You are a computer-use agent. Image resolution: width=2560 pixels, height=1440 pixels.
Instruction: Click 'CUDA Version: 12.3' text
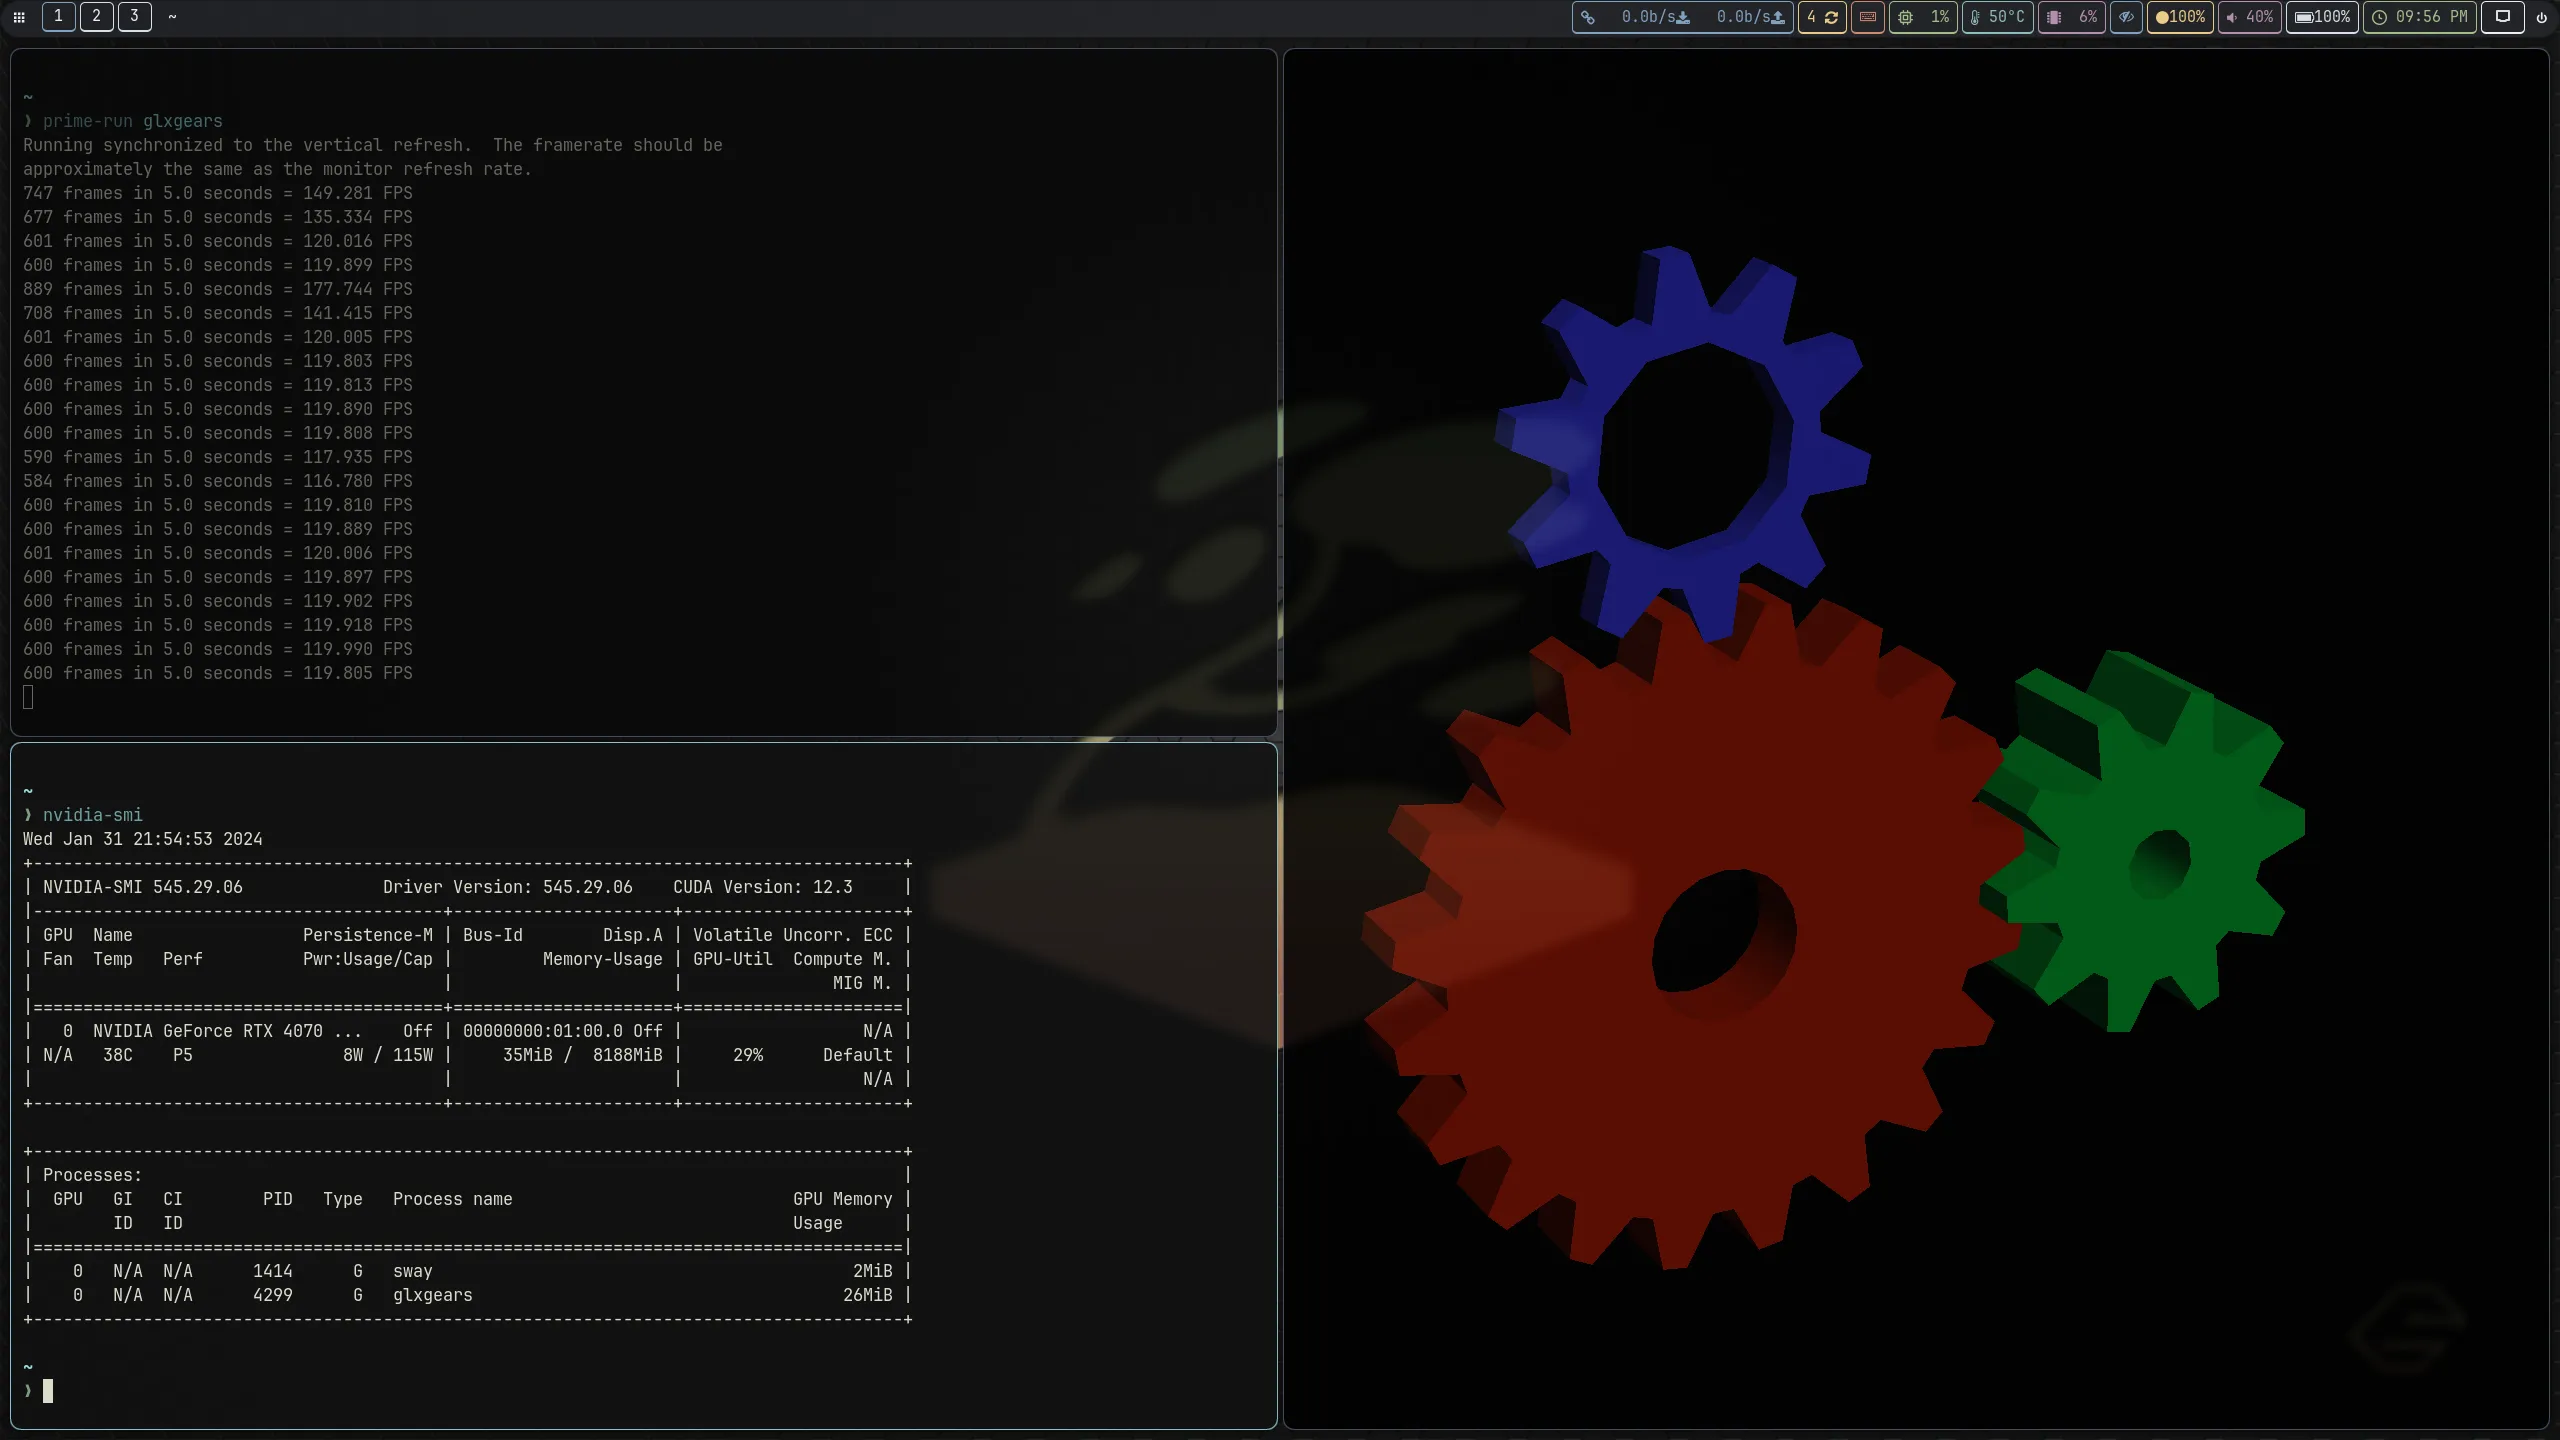click(763, 887)
